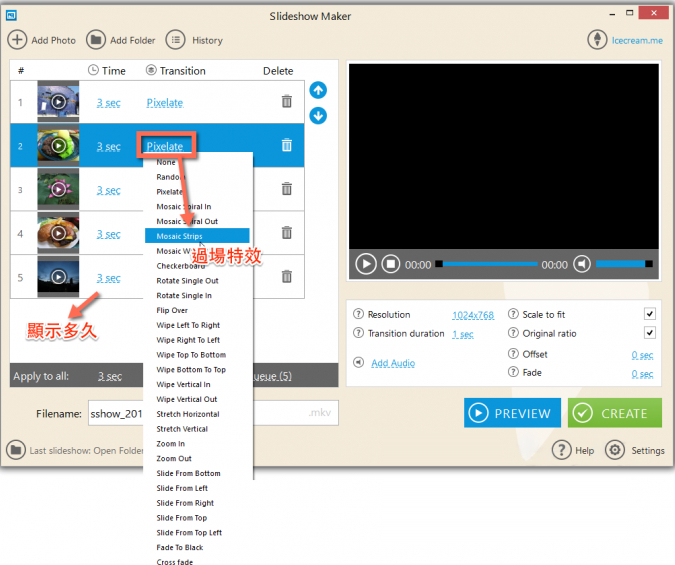Delete slide 3 with its trash icon
Image resolution: width=675 pixels, height=565 pixels.
[x=287, y=189]
